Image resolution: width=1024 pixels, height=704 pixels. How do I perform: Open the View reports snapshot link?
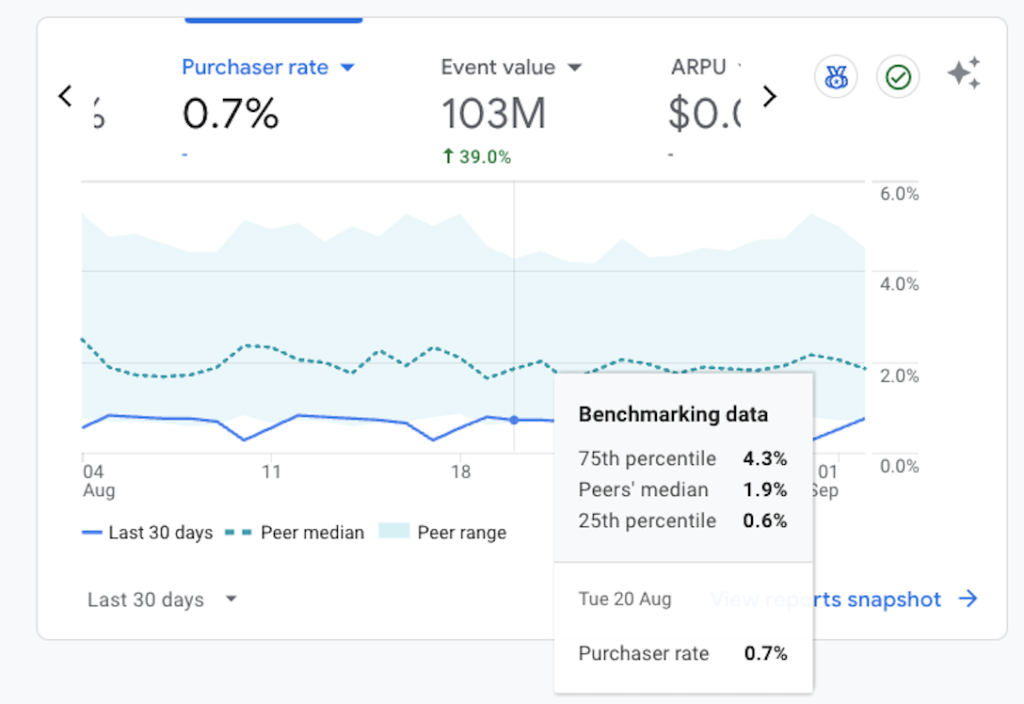826,599
